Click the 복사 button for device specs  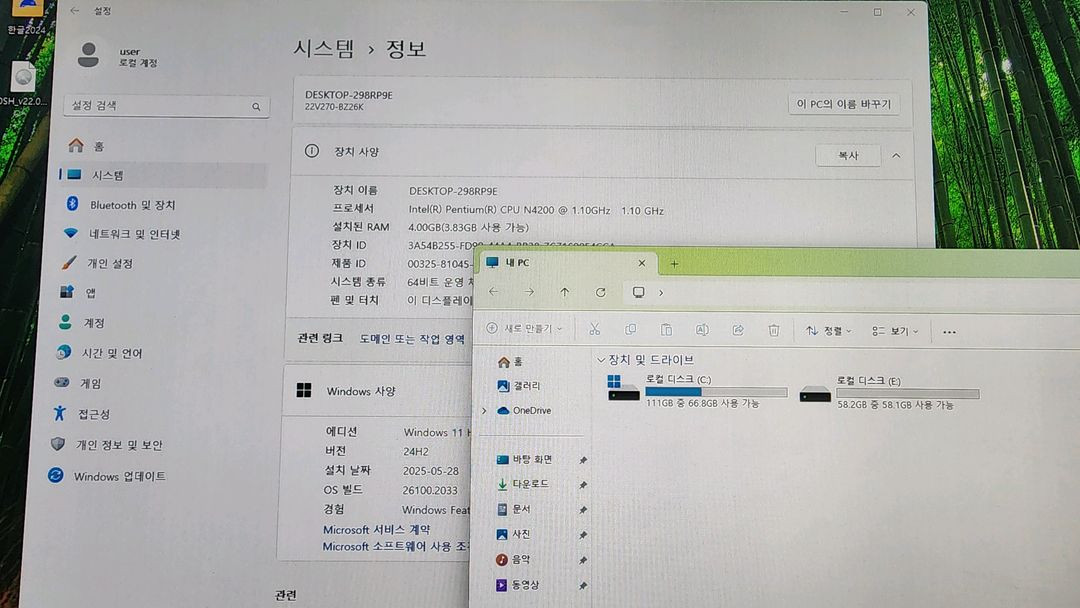[847, 155]
